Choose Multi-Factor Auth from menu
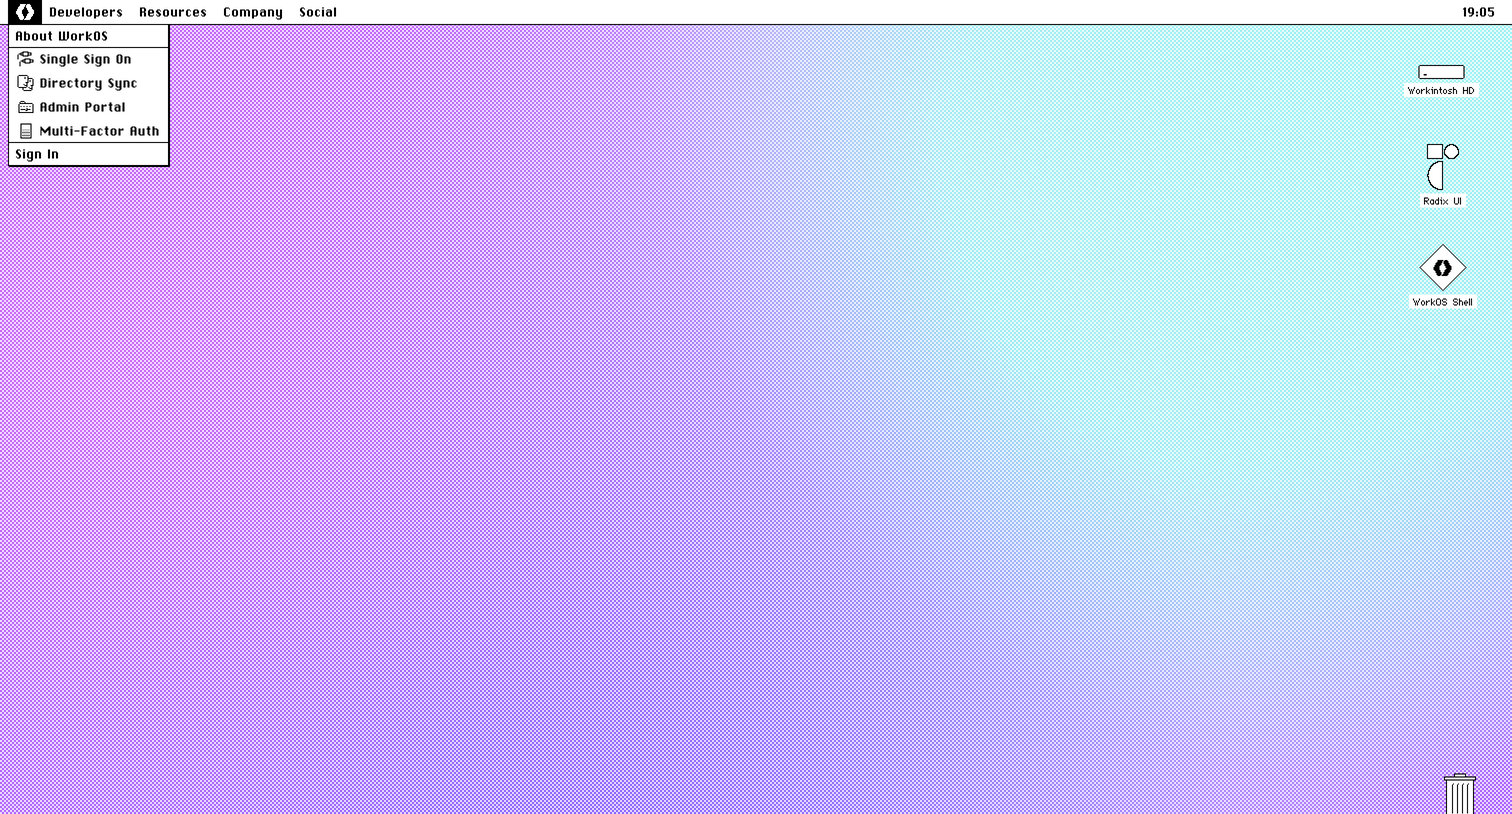This screenshot has height=814, width=1512. click(x=89, y=131)
